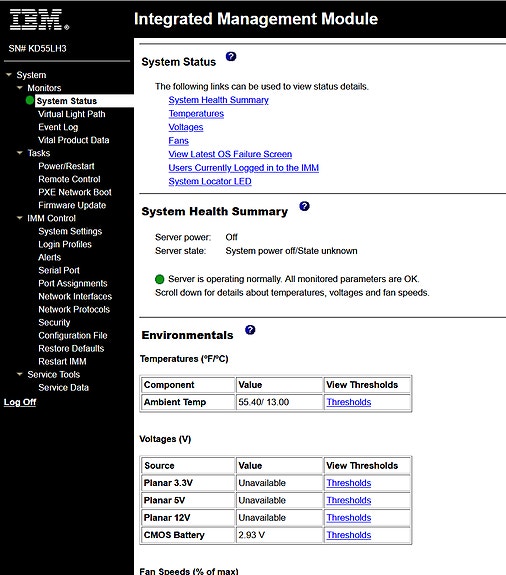The image size is (506, 575).
Task: Select 'Unavailable' value for Planar 3.3V
Action: point(262,483)
